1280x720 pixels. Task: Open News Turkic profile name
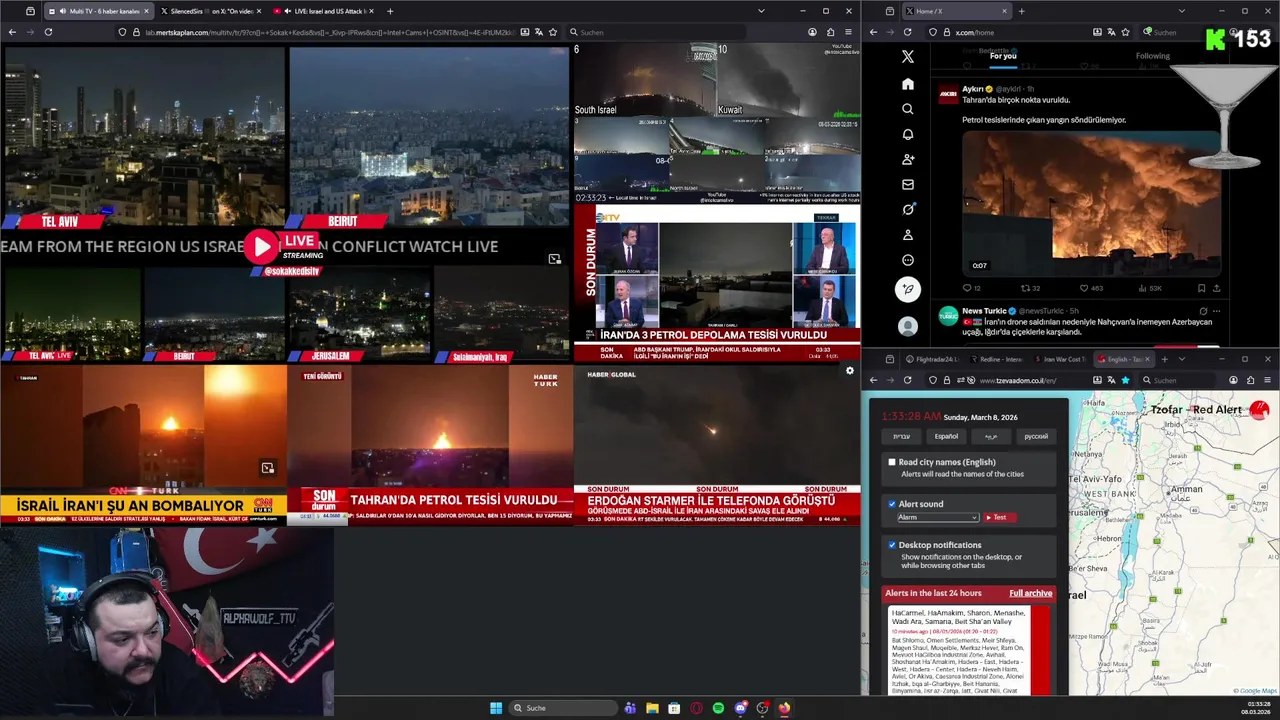985,311
